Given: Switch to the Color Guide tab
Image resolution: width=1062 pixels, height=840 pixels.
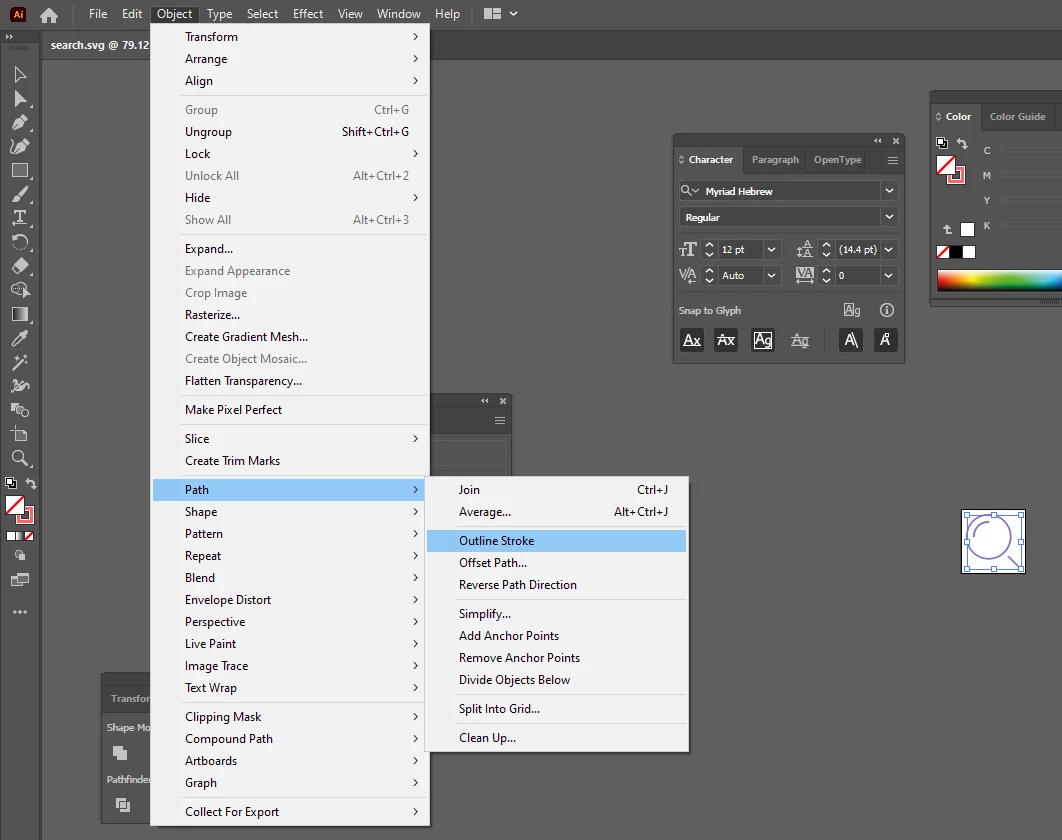Looking at the screenshot, I should tap(1017, 117).
